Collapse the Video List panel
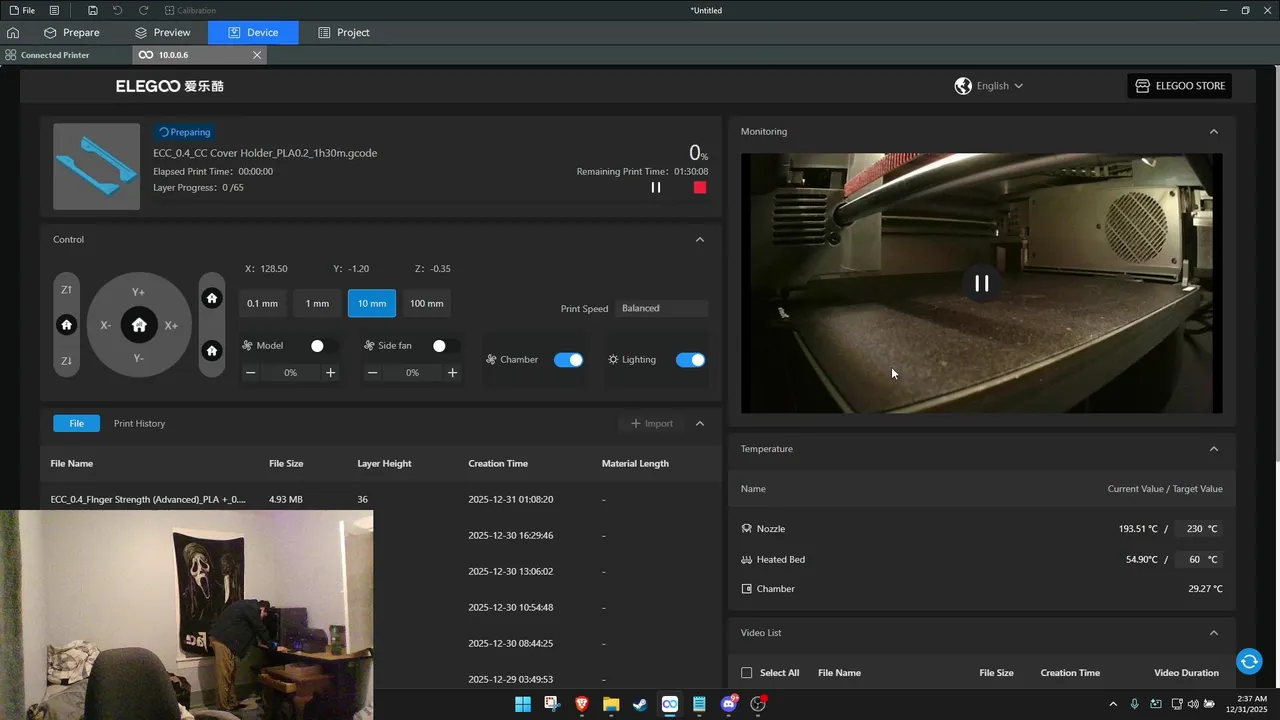 pyautogui.click(x=1214, y=633)
